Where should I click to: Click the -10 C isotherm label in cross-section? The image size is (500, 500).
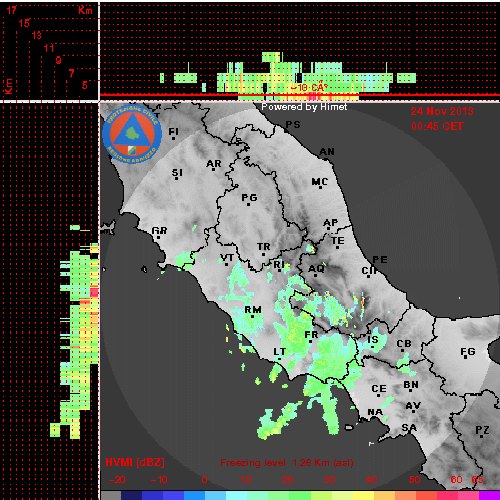coord(309,88)
